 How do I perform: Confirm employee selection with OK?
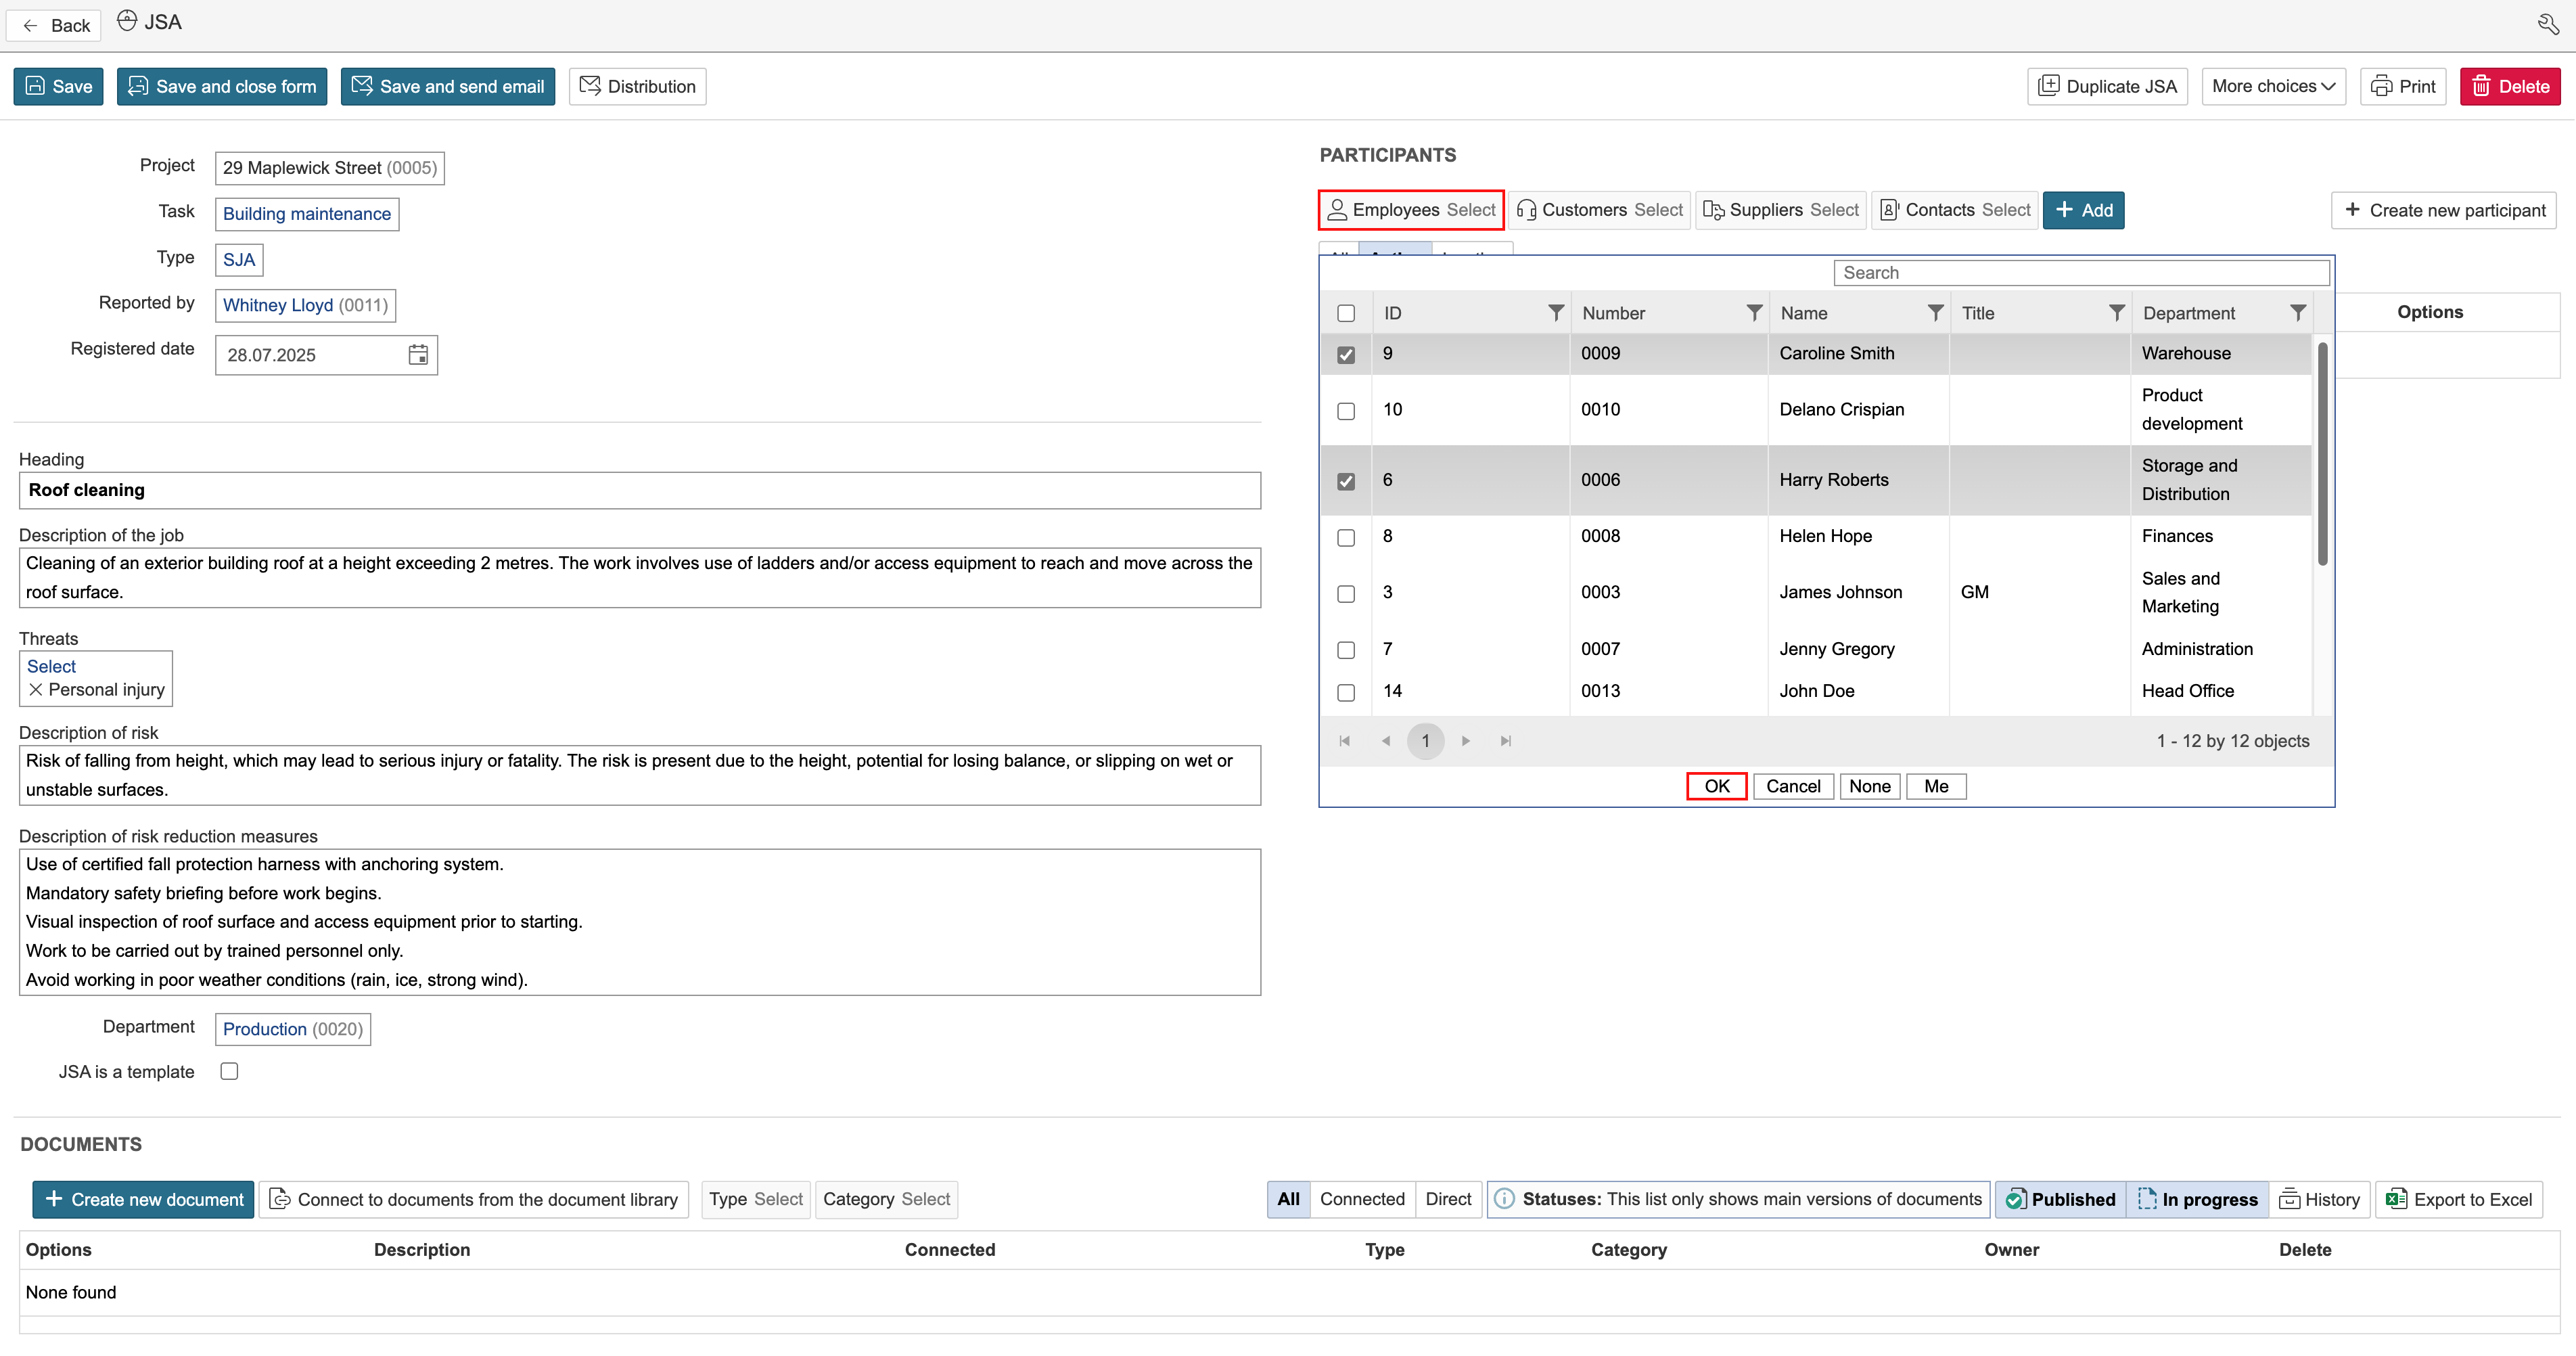pos(1716,786)
